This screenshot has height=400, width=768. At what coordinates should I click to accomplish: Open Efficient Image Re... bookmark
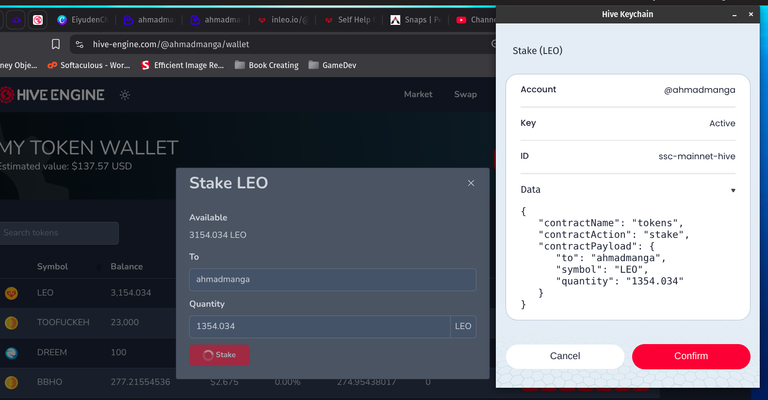pos(182,65)
